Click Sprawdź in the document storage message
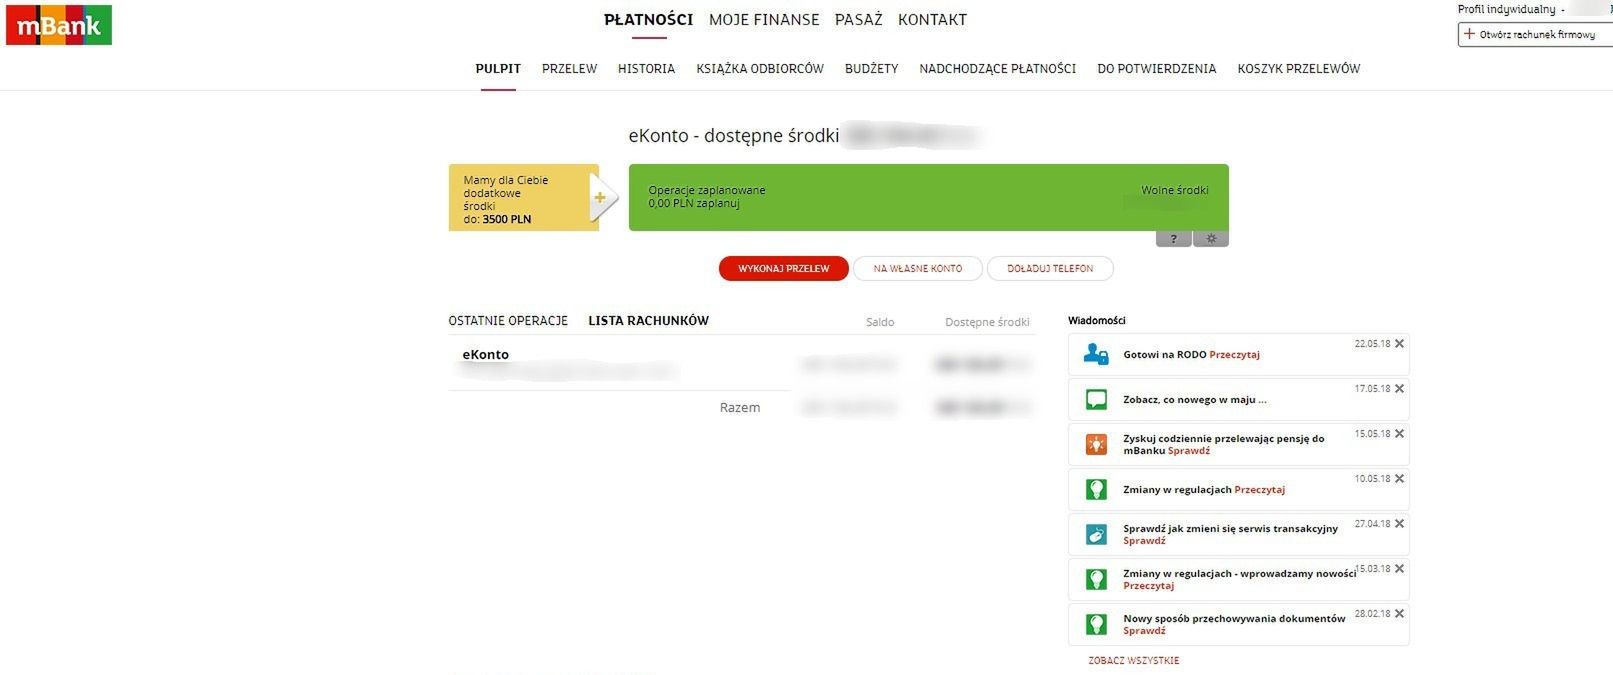This screenshot has width=1613, height=675. (1144, 631)
